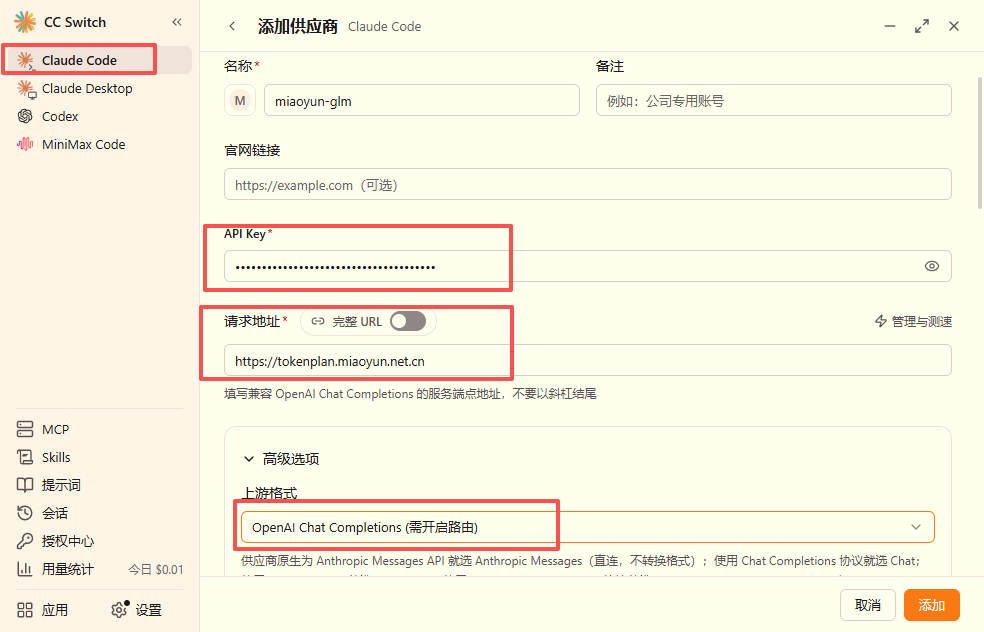Toggle the 完整 URL switch
Viewport: 984px width, 632px height.
tap(408, 321)
